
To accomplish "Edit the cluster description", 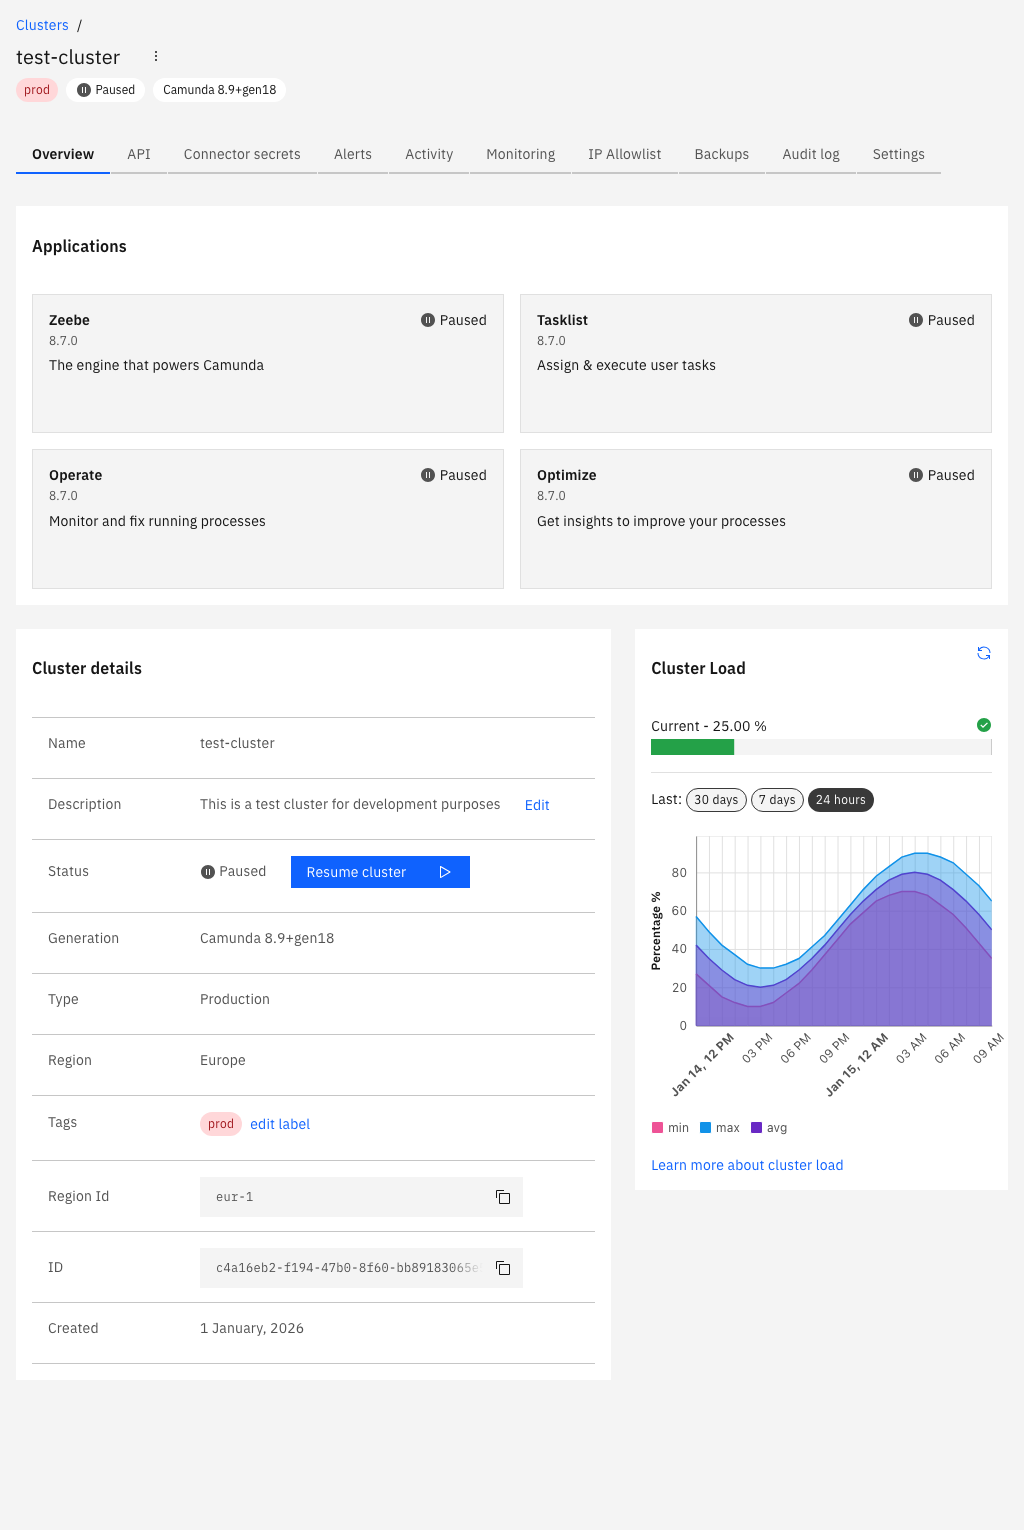I will pyautogui.click(x=537, y=805).
